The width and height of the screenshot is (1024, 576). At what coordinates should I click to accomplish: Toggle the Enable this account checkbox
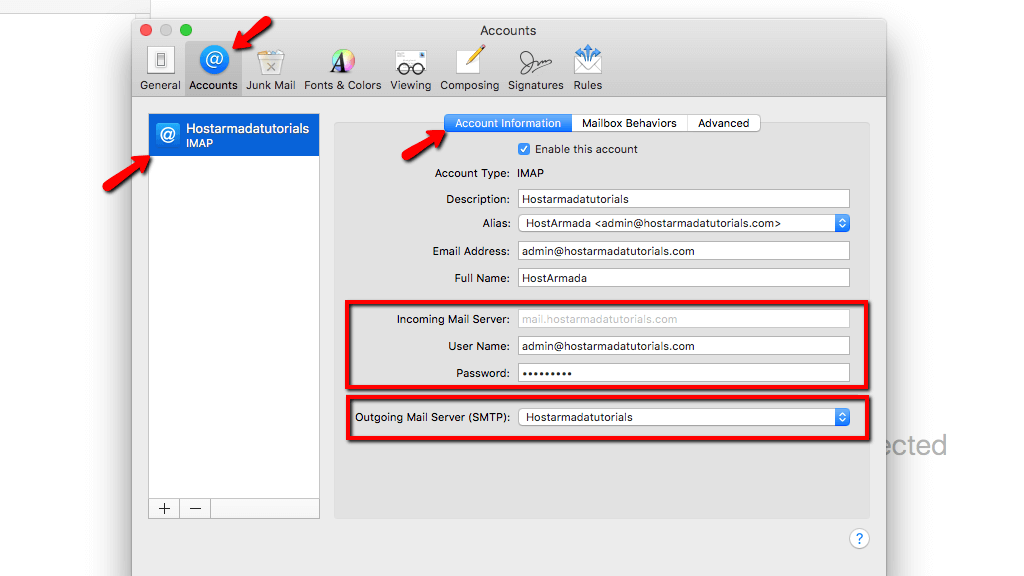coord(524,149)
